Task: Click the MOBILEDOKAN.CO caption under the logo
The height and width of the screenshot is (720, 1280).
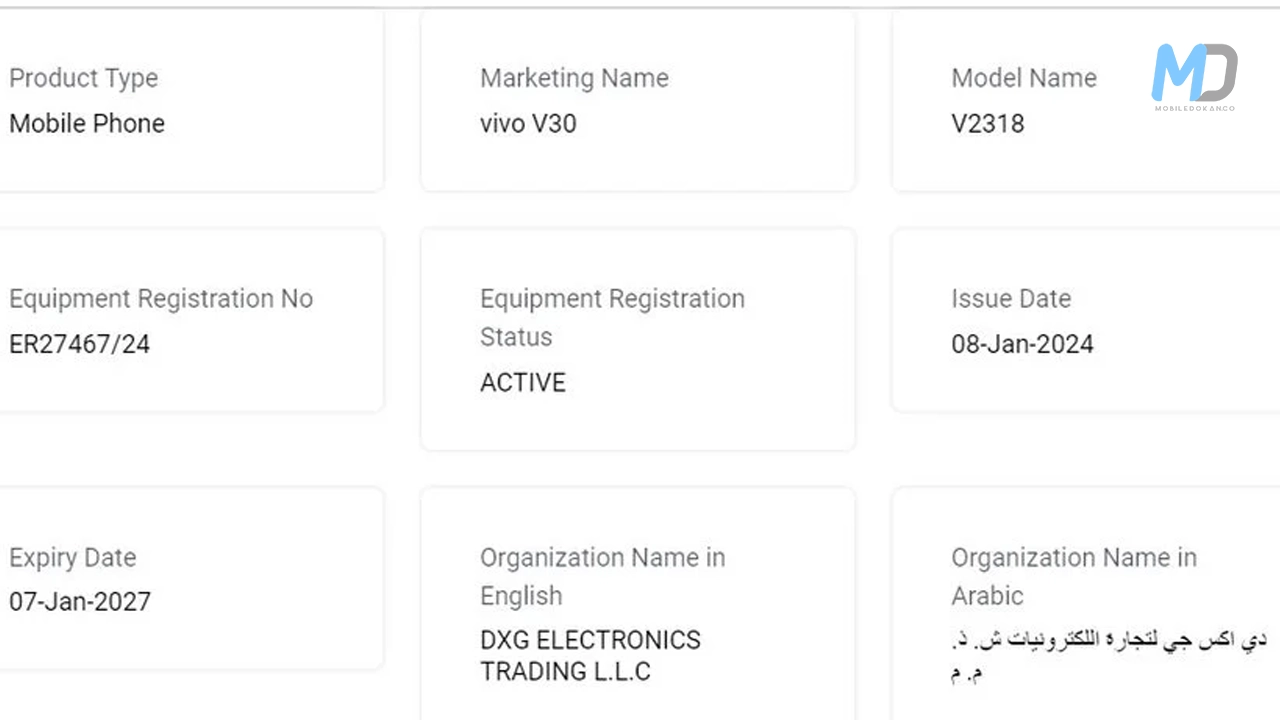Action: tap(1194, 108)
